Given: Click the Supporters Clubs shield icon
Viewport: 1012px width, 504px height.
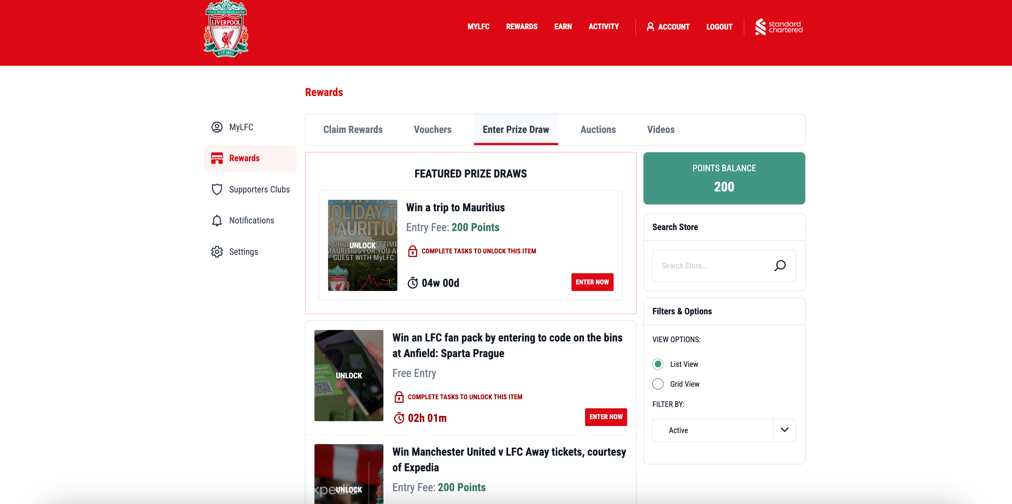Looking at the screenshot, I should (217, 190).
